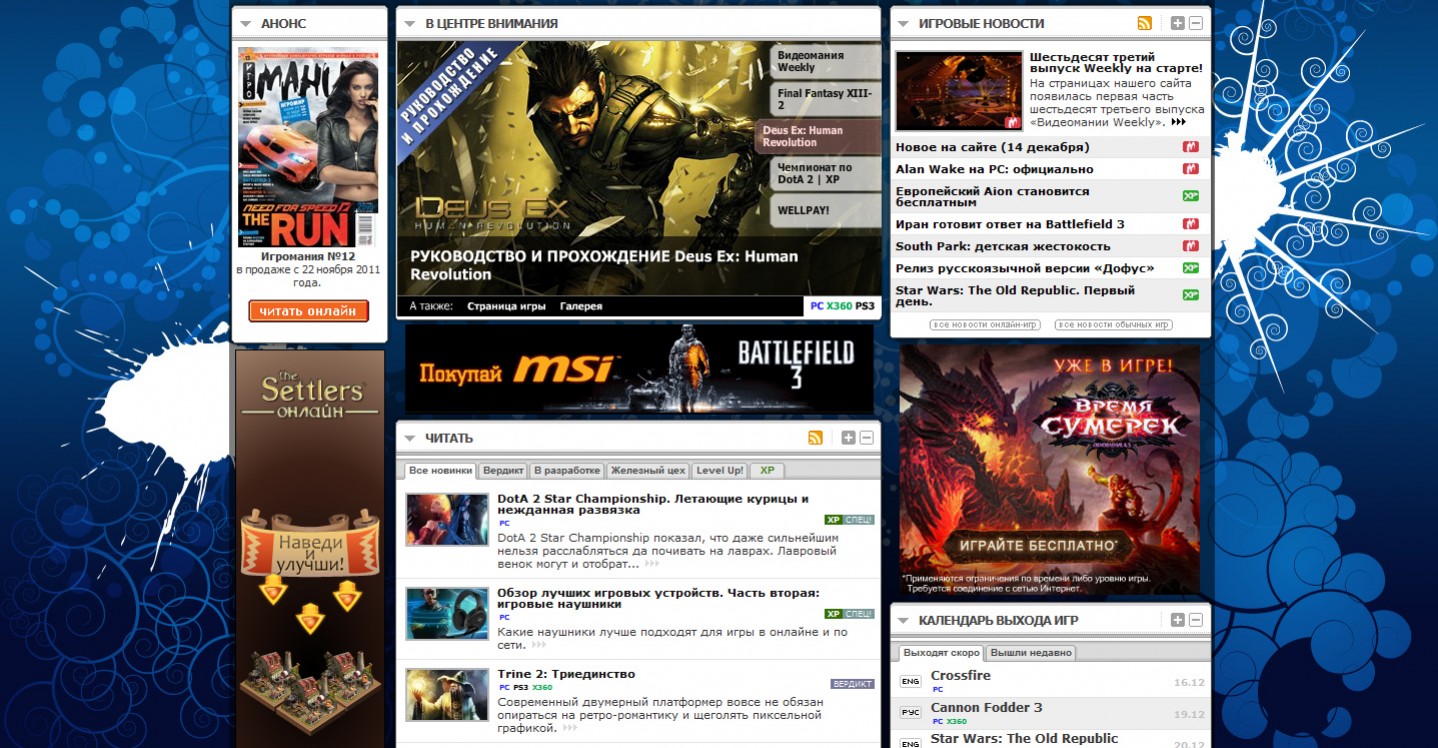Click the green XP icon beside Европейский Aion news
The width and height of the screenshot is (1438, 748).
(x=1190, y=196)
